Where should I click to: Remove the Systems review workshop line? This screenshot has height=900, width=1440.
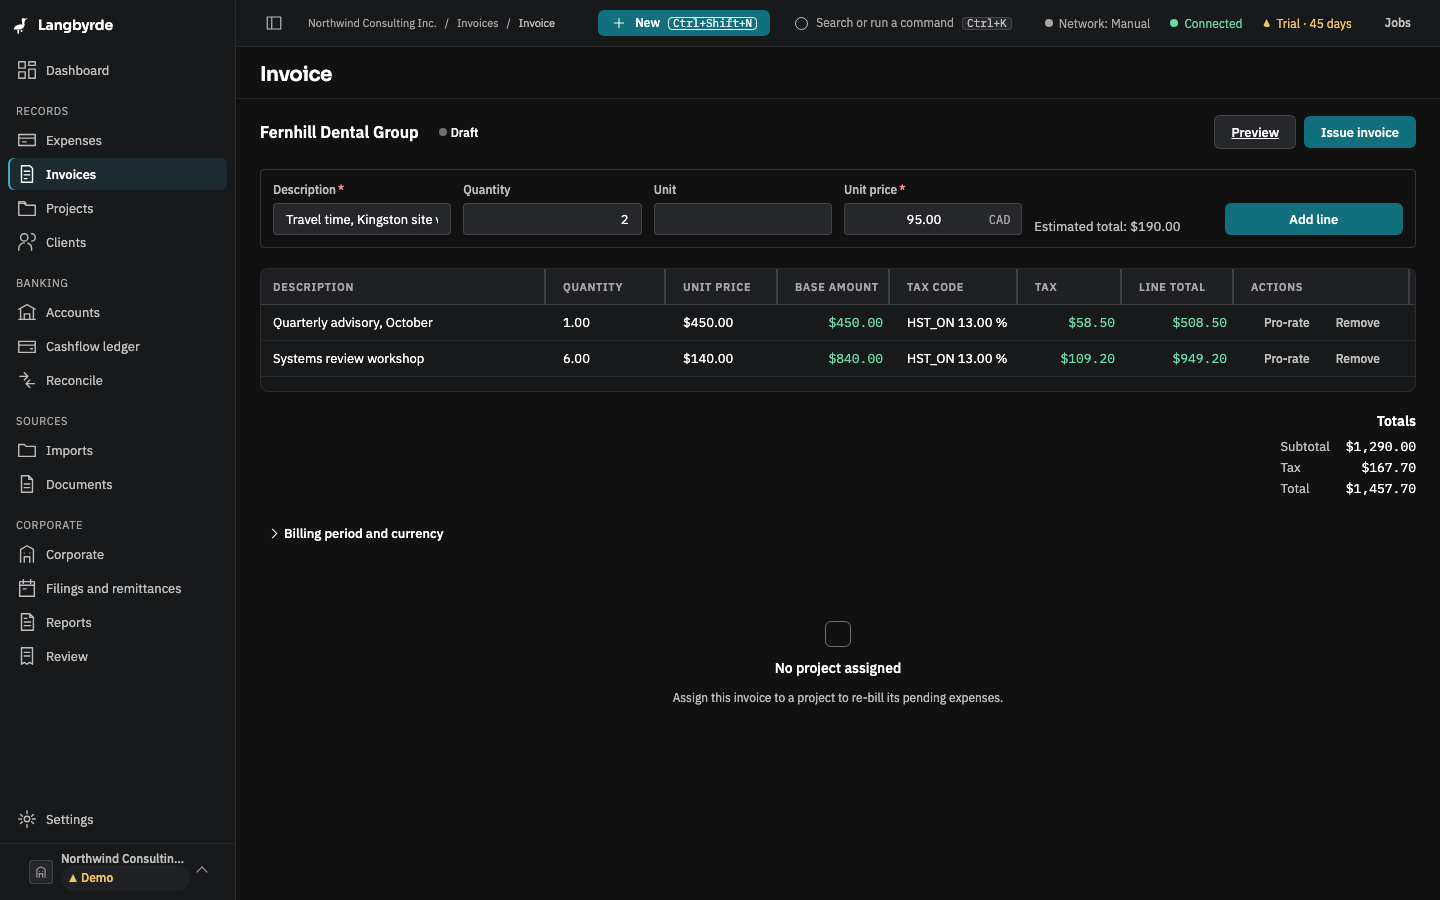(1358, 359)
